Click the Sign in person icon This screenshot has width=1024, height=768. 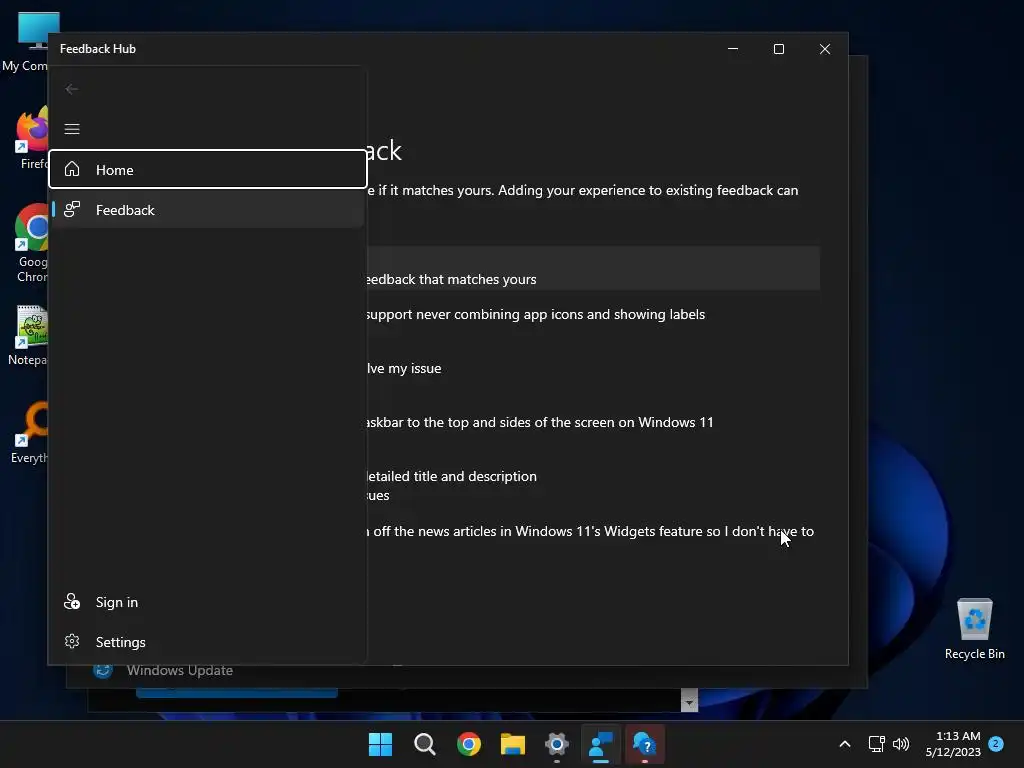72,601
